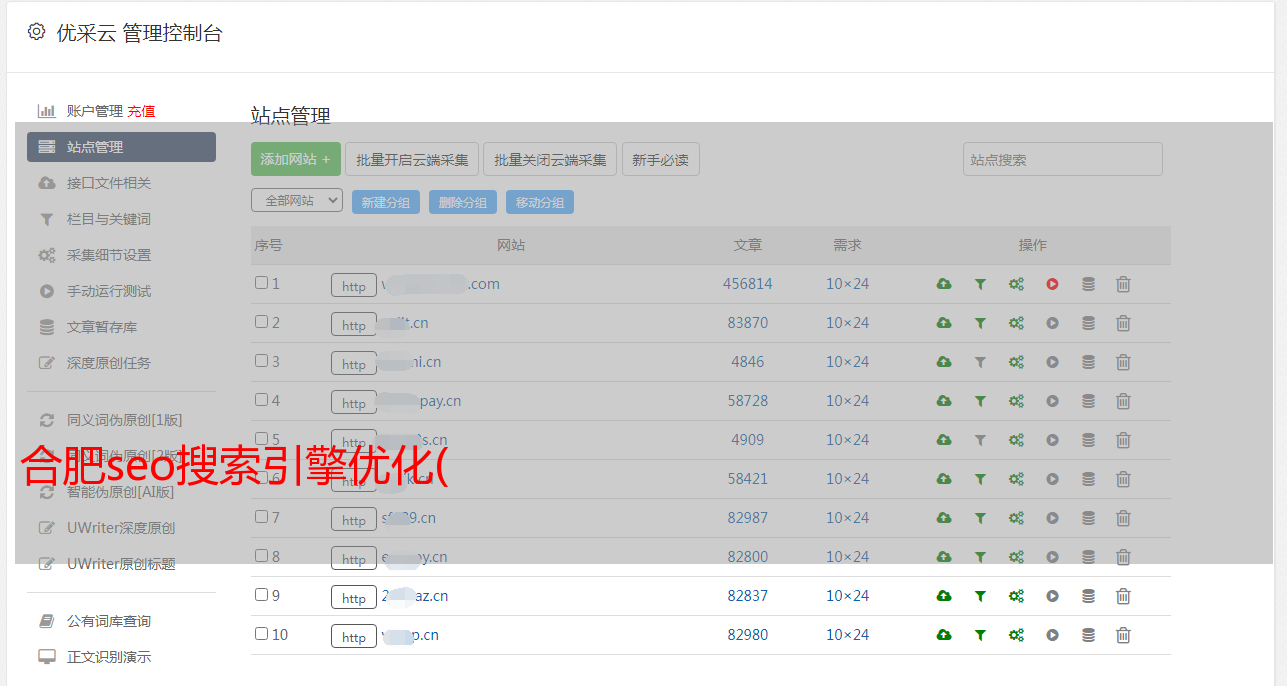Open 账户管理 in the sidebar

(95, 111)
